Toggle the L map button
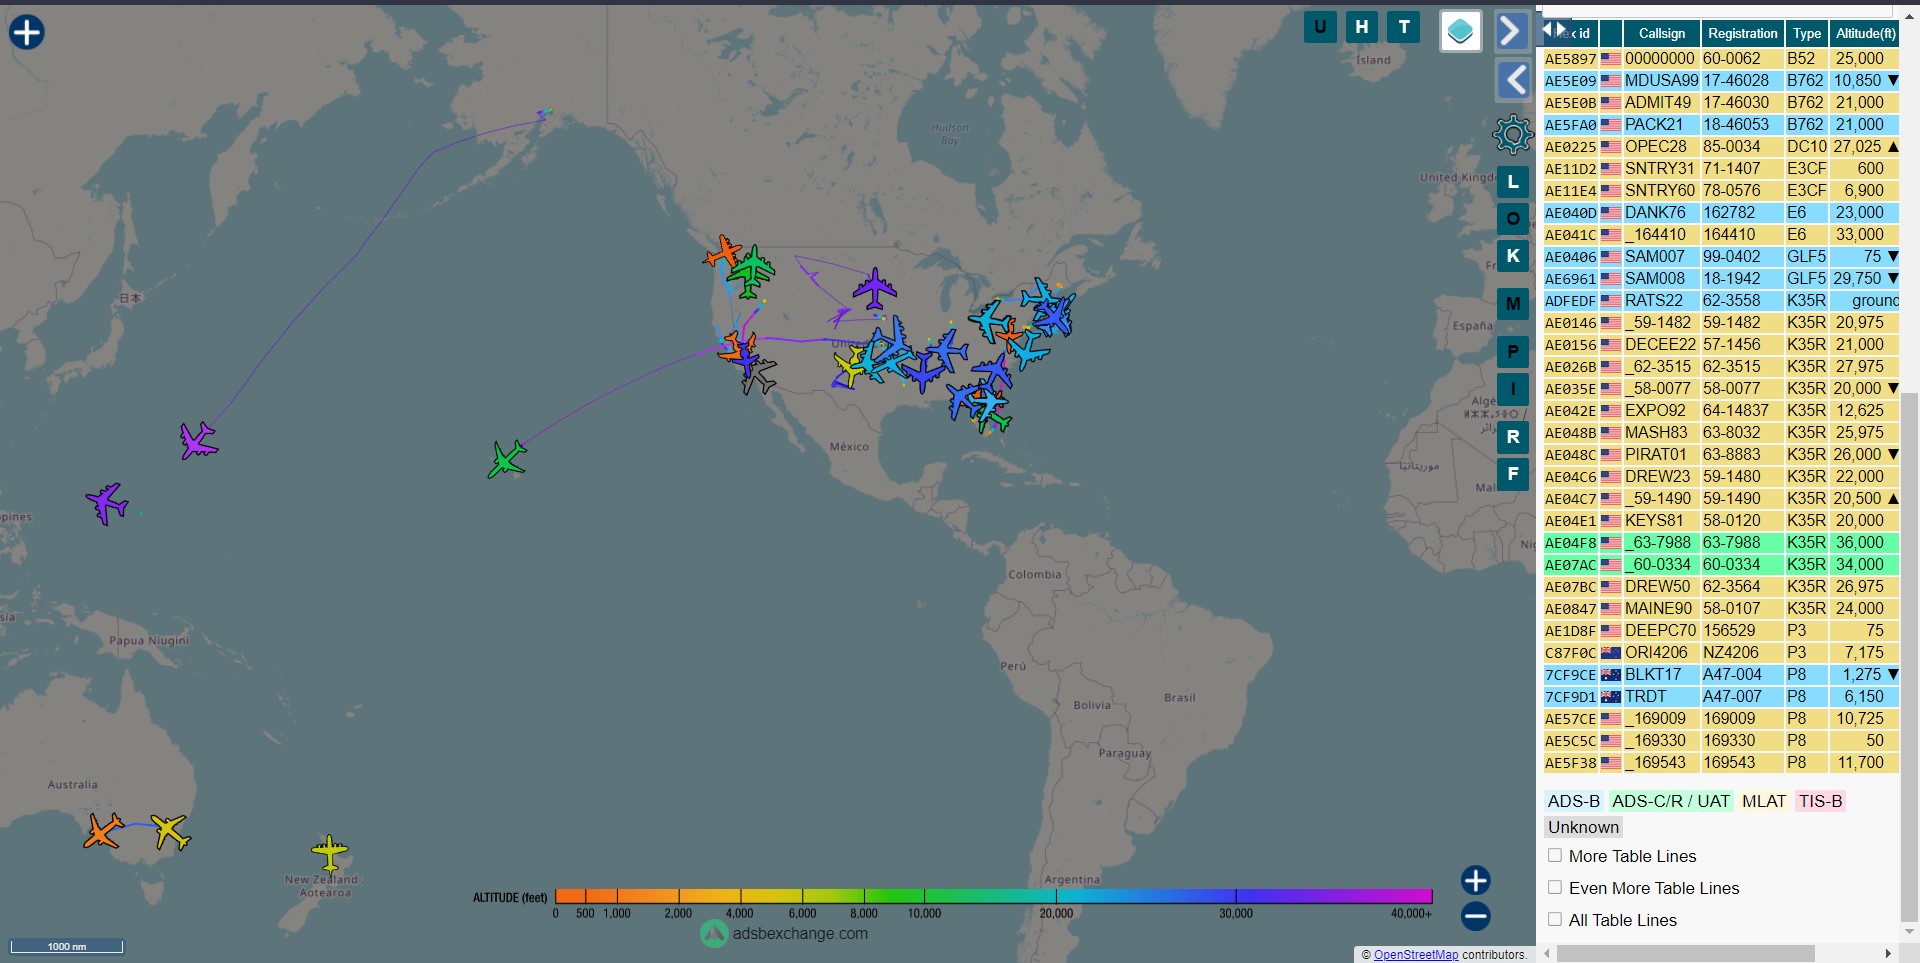The height and width of the screenshot is (963, 1920). [x=1513, y=182]
